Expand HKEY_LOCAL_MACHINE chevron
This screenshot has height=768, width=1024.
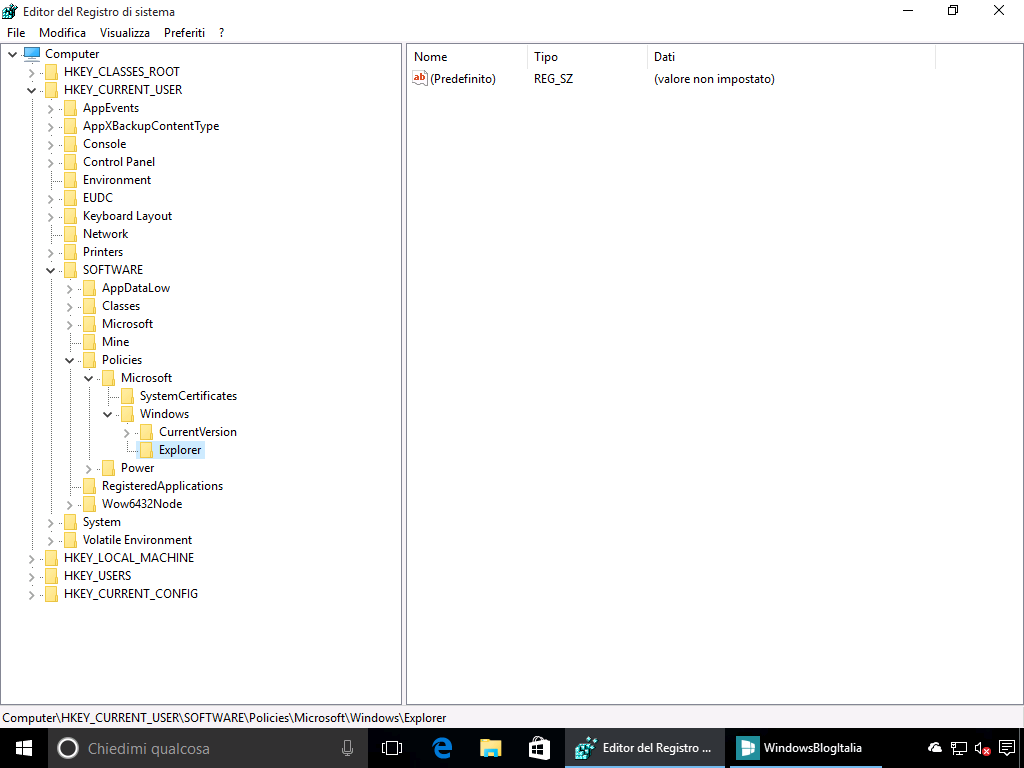point(31,558)
